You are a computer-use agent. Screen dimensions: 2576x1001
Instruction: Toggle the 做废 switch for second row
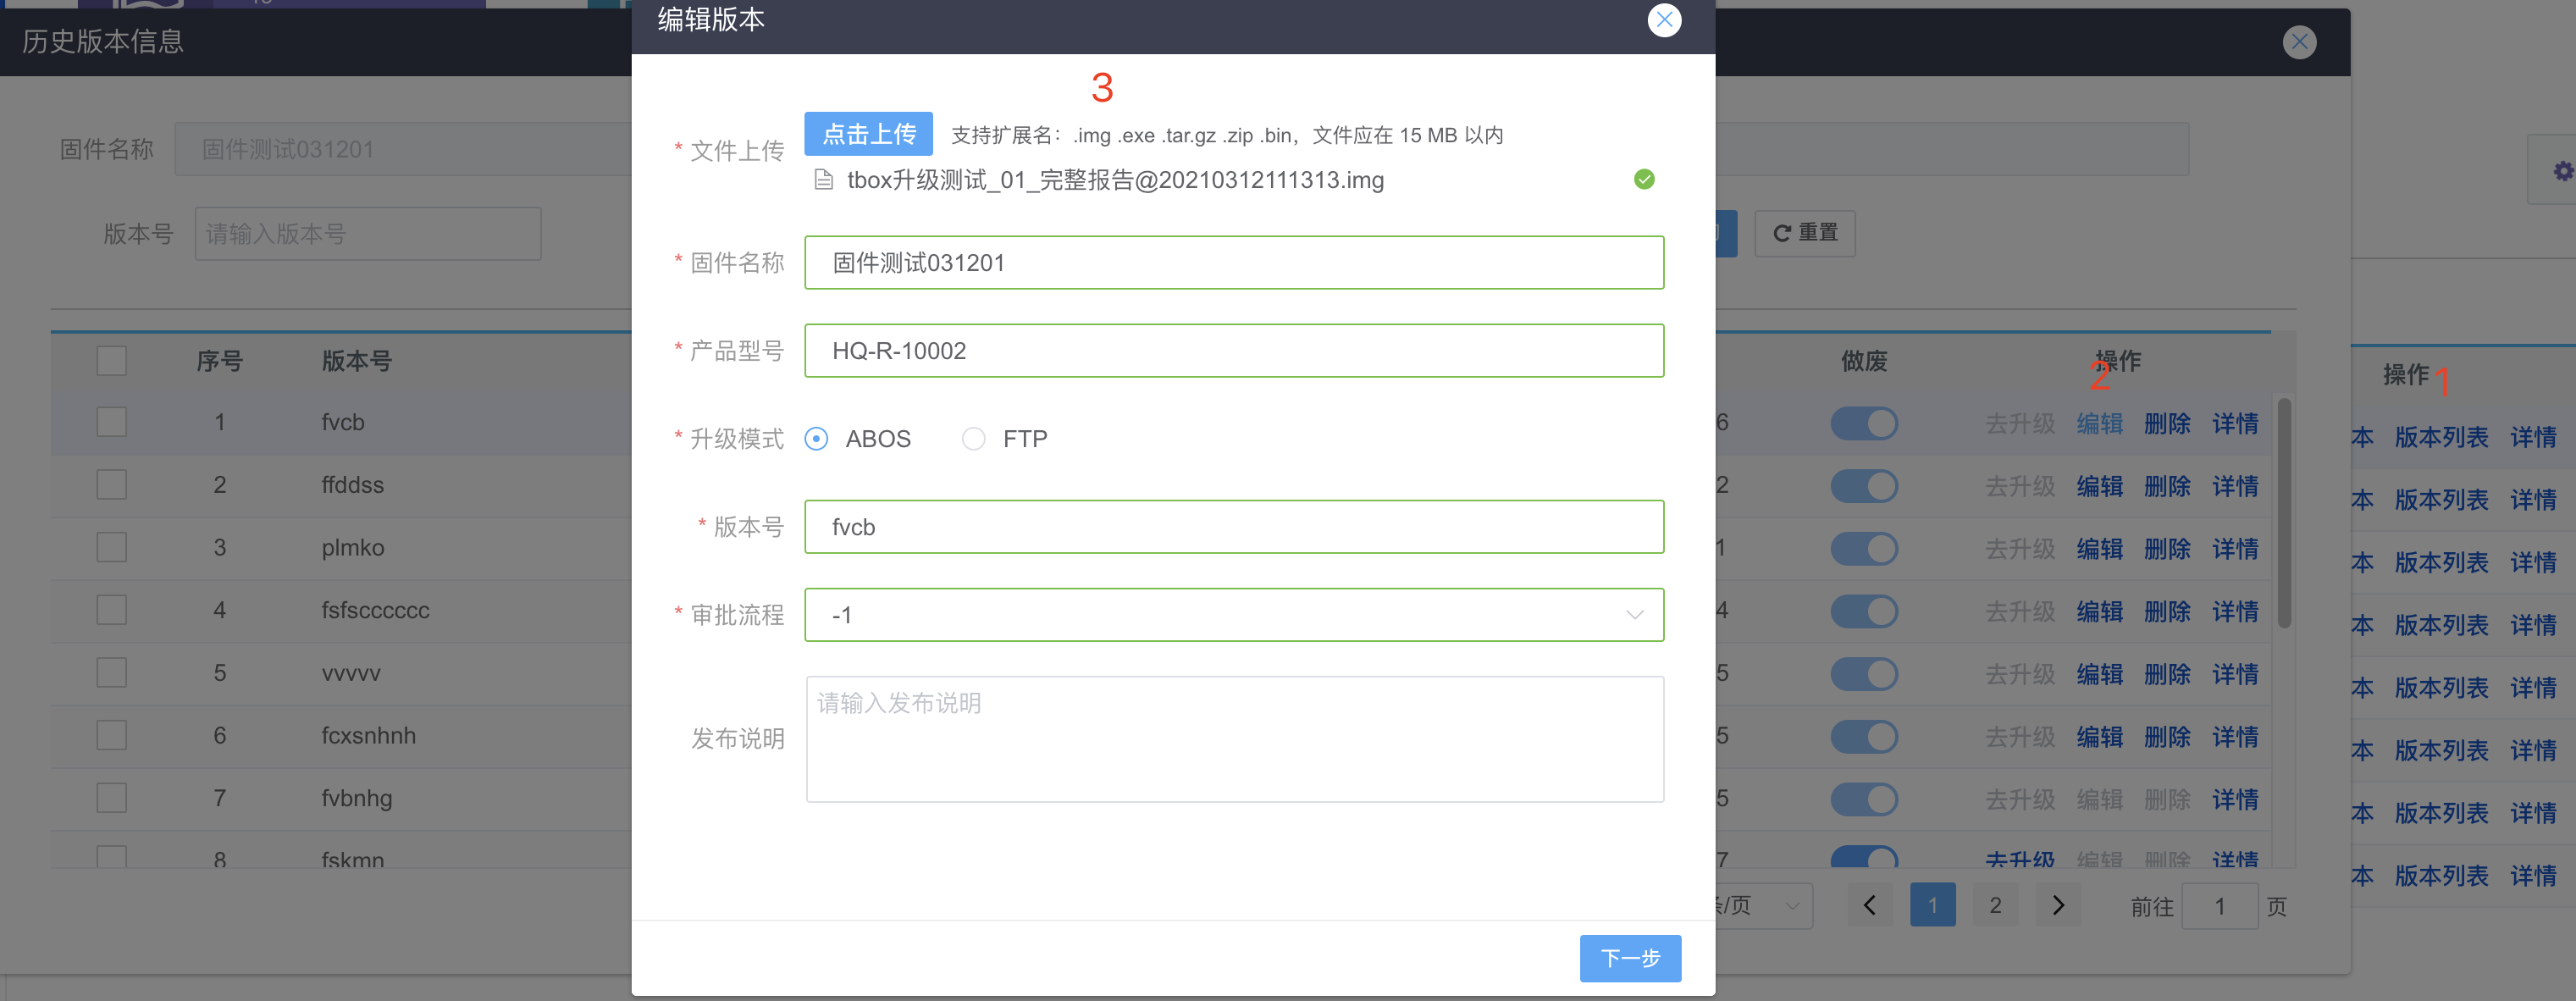pos(1864,486)
